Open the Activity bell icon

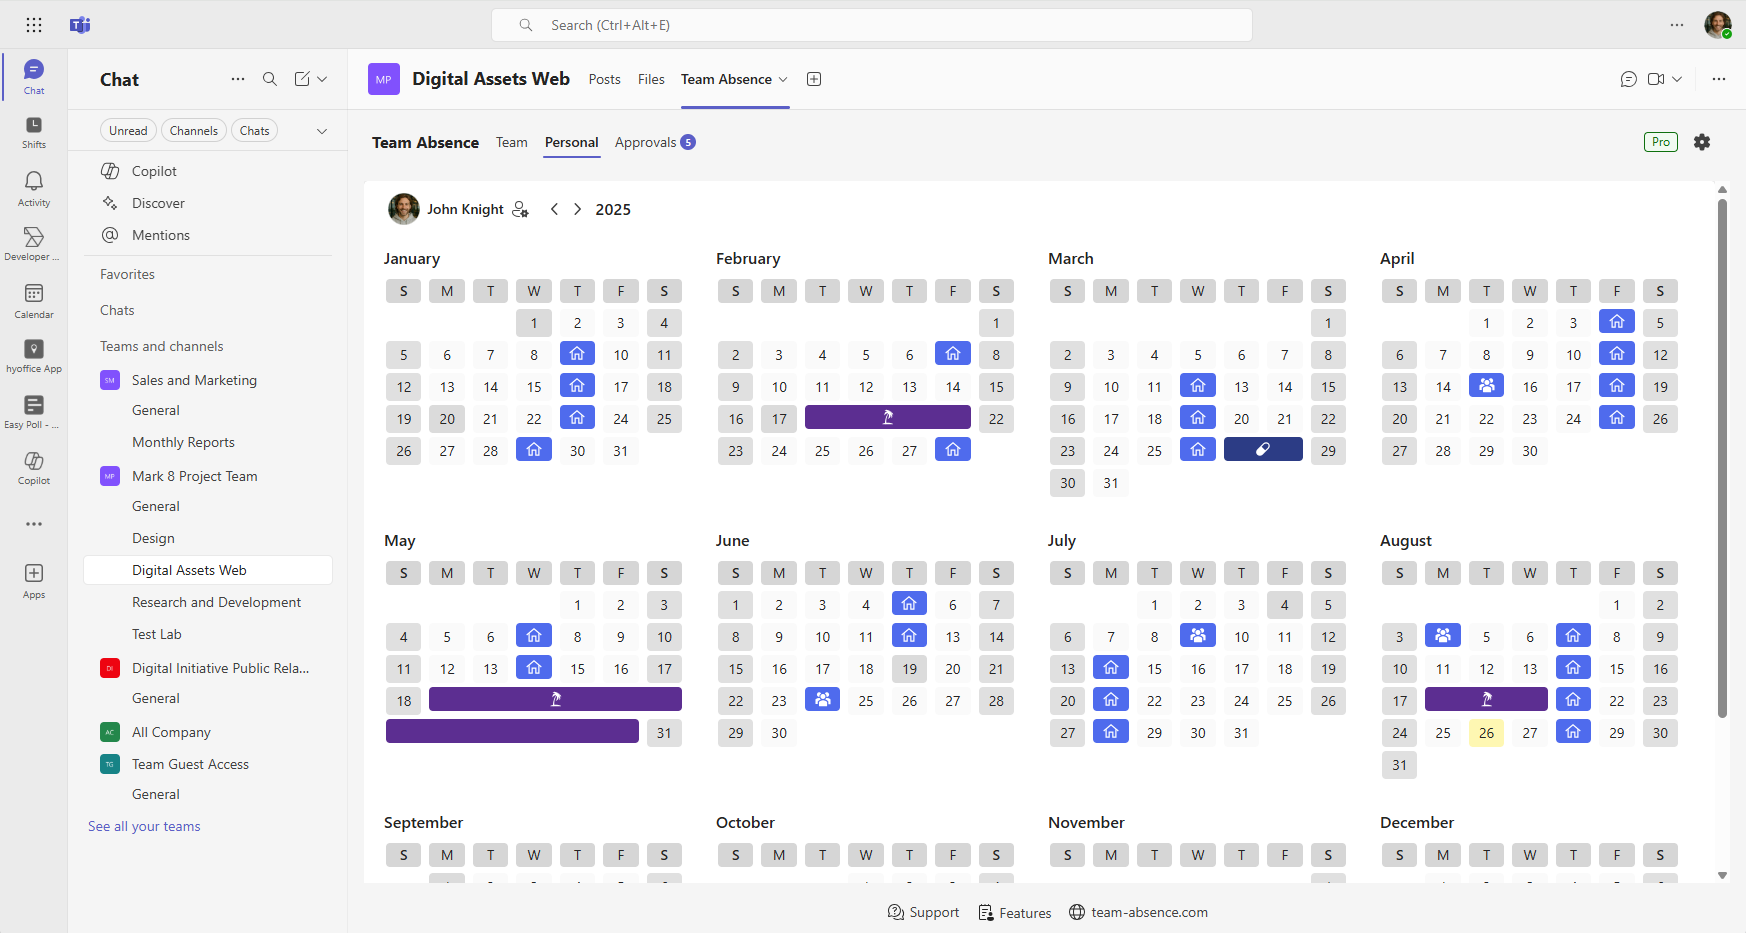(x=34, y=188)
